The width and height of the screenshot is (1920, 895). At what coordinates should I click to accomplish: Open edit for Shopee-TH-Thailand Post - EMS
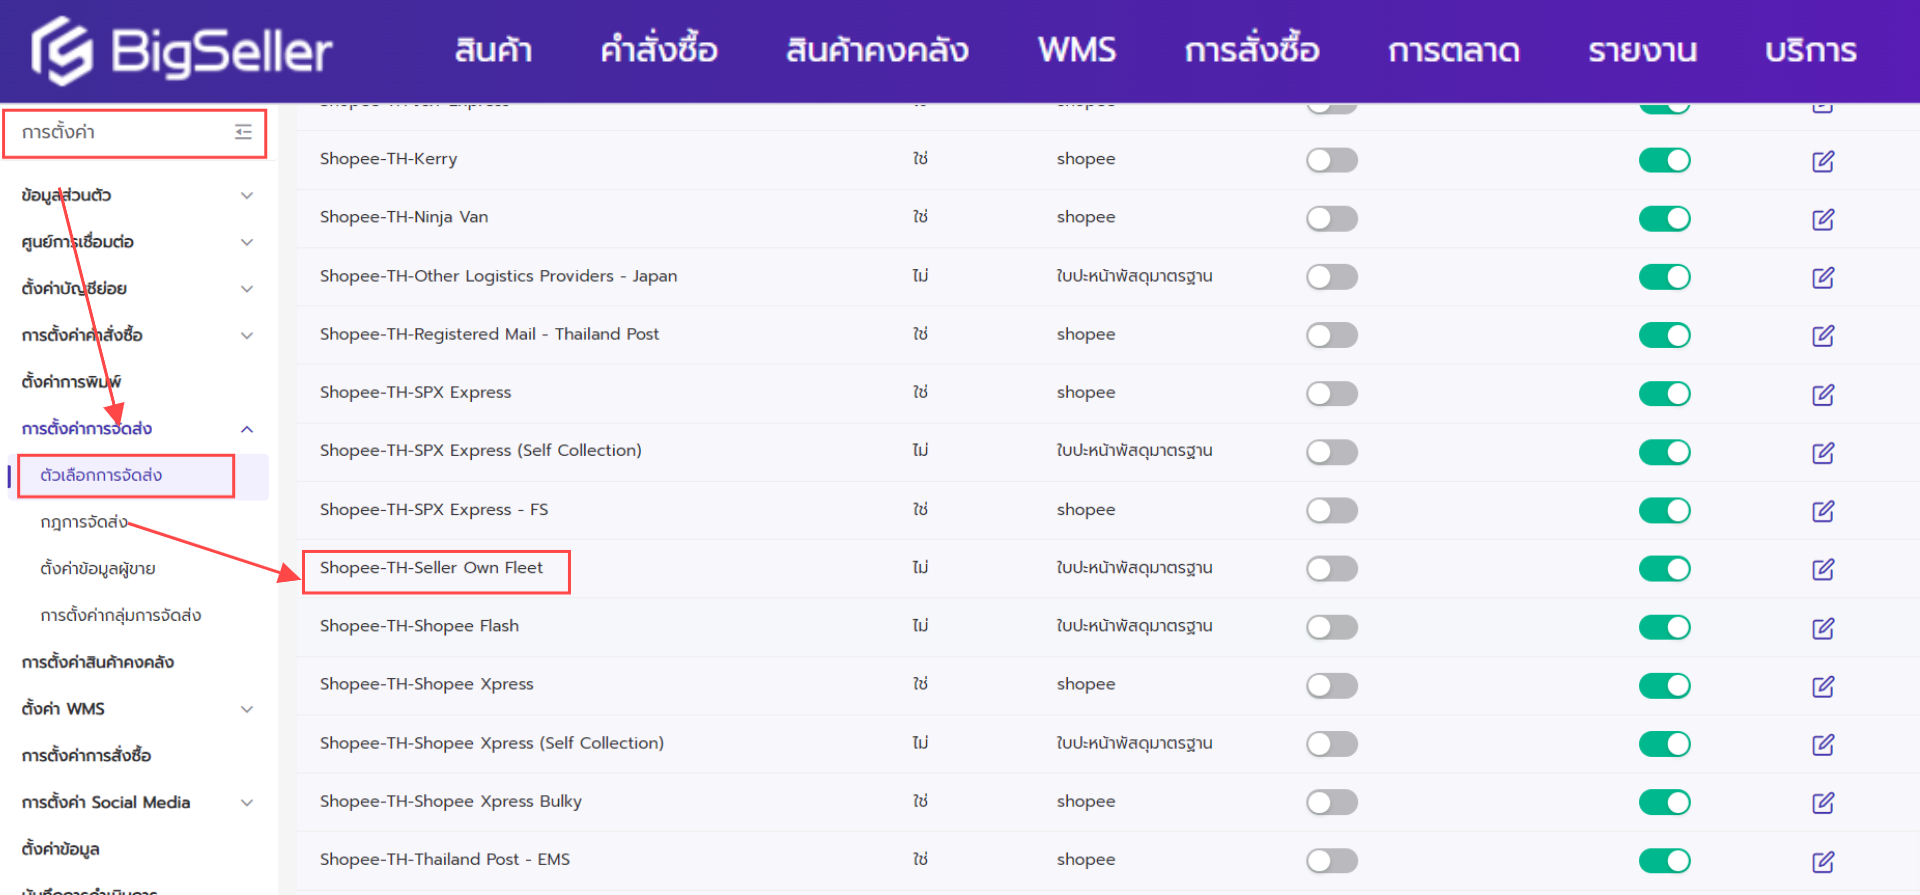pyautogui.click(x=1822, y=861)
